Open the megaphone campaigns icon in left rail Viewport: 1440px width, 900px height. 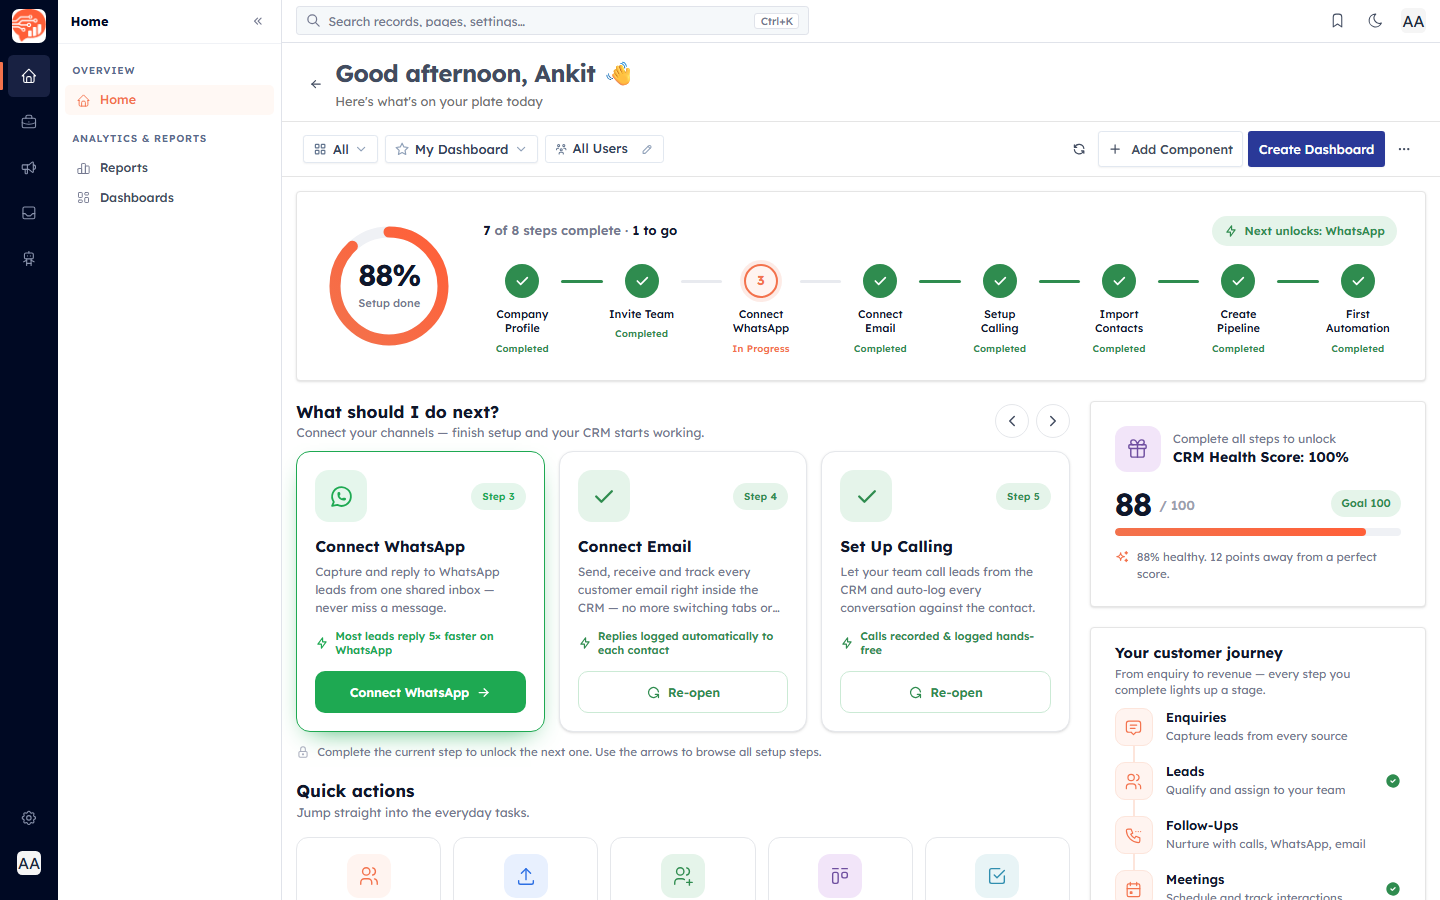point(29,168)
